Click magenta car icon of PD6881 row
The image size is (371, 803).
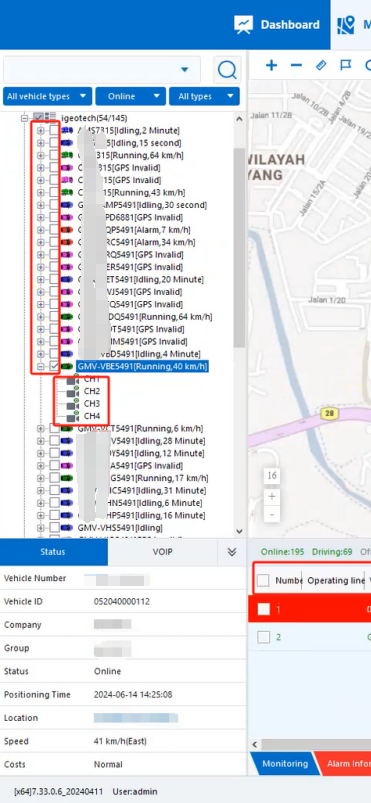(x=67, y=218)
